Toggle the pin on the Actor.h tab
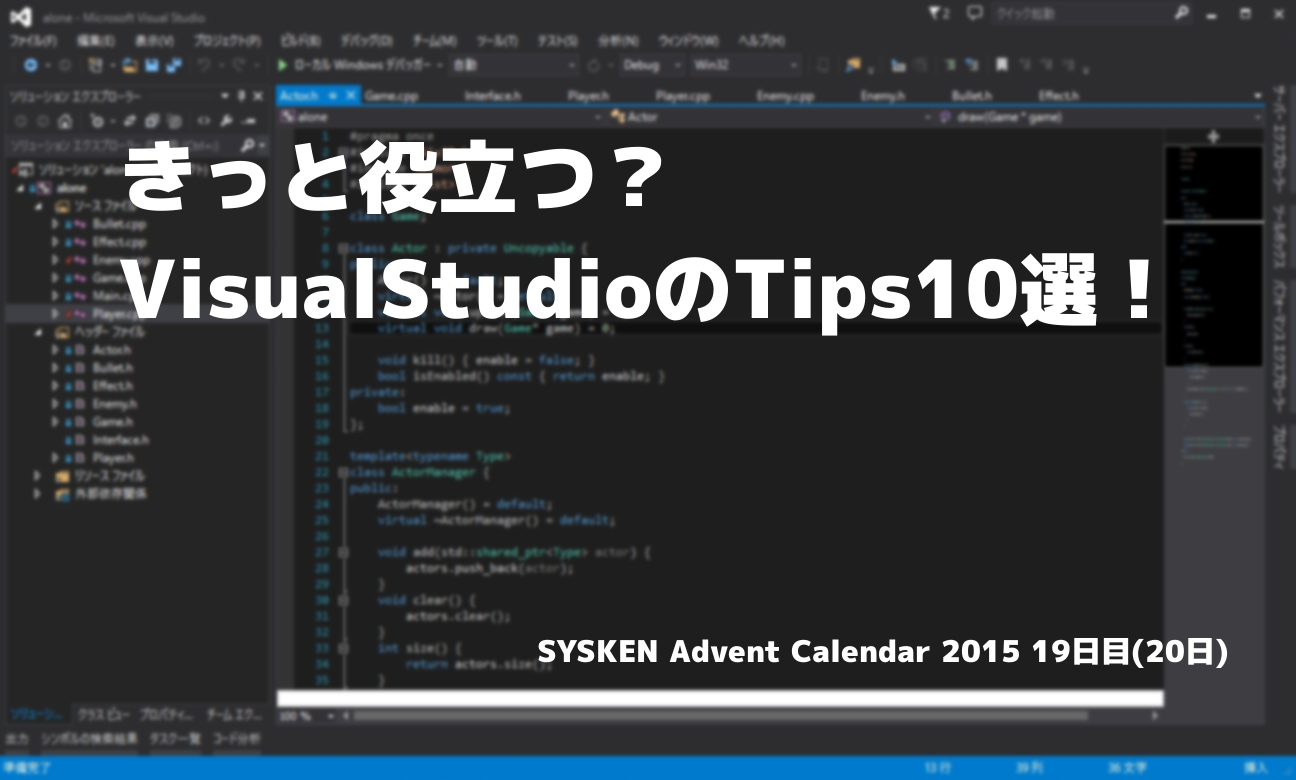 [331, 95]
